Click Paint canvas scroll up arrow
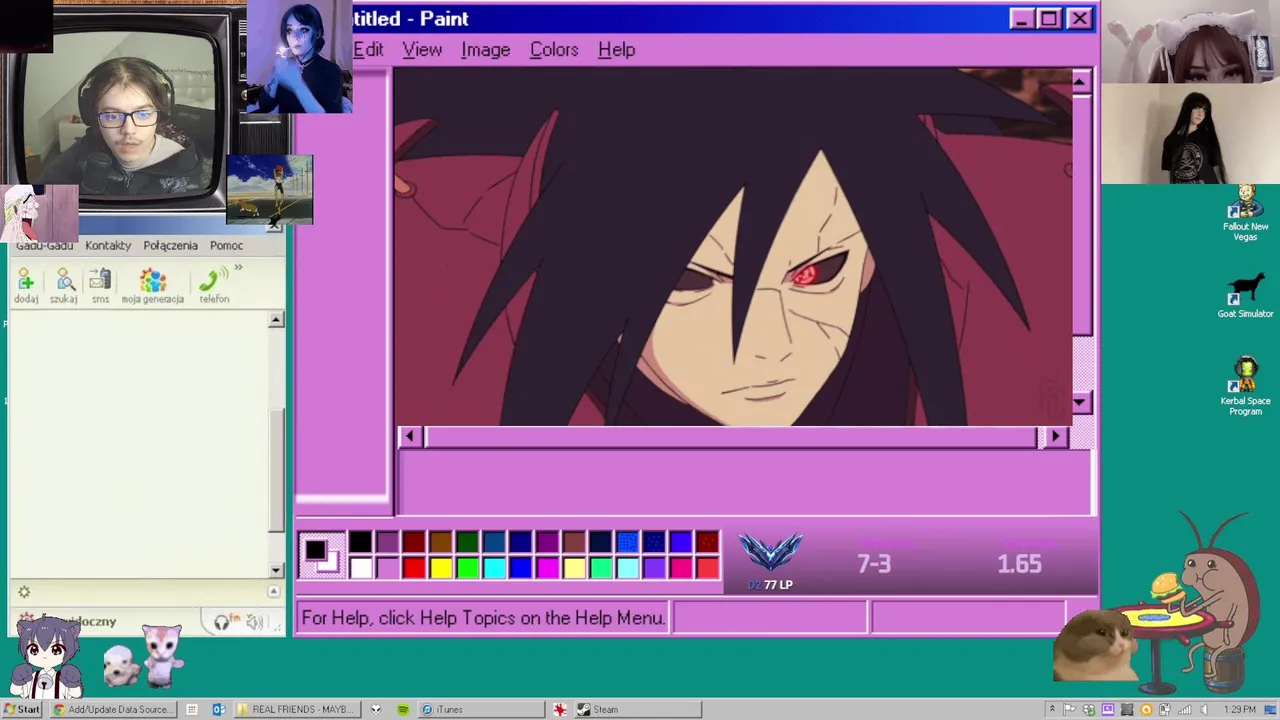Viewport: 1280px width, 720px height. coord(1081,82)
